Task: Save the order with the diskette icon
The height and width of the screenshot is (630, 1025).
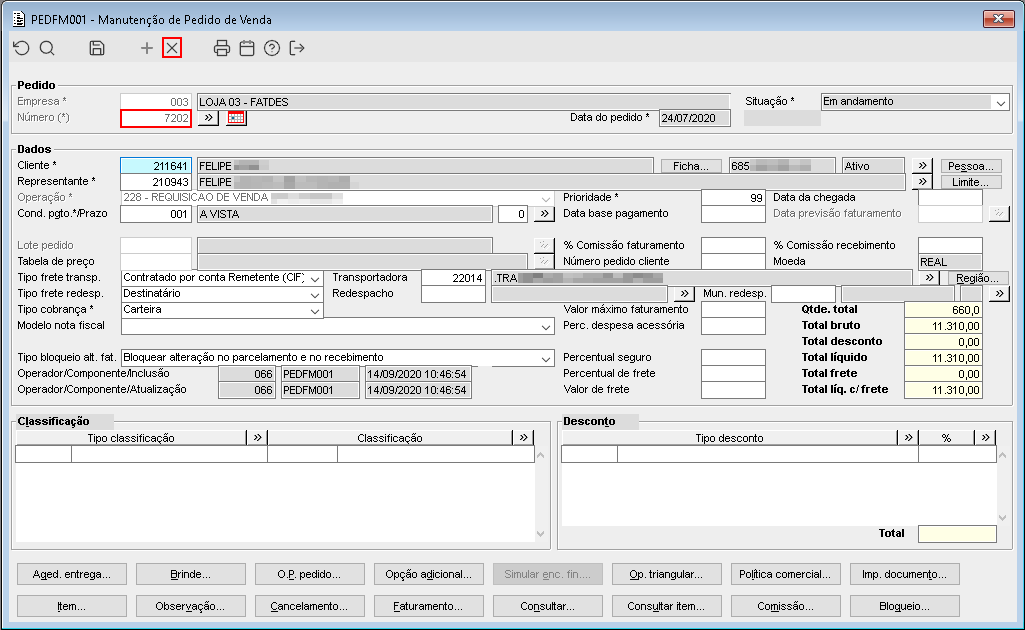Action: (97, 48)
